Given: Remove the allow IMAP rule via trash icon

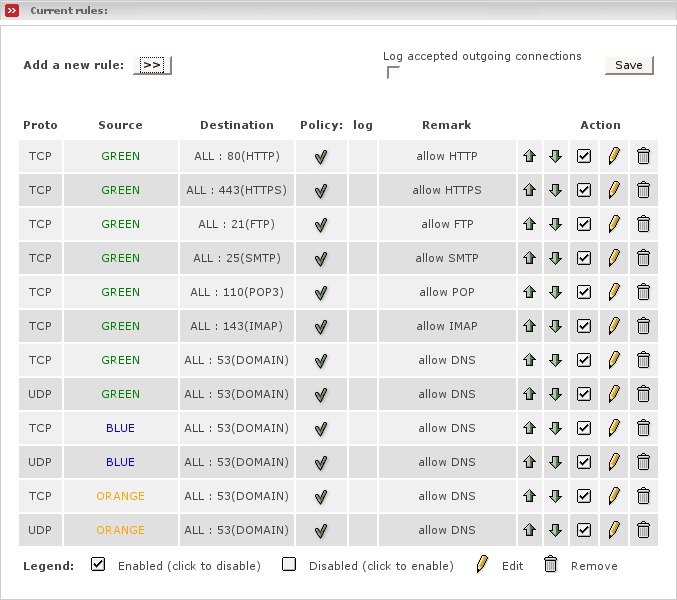Looking at the screenshot, I should (643, 326).
